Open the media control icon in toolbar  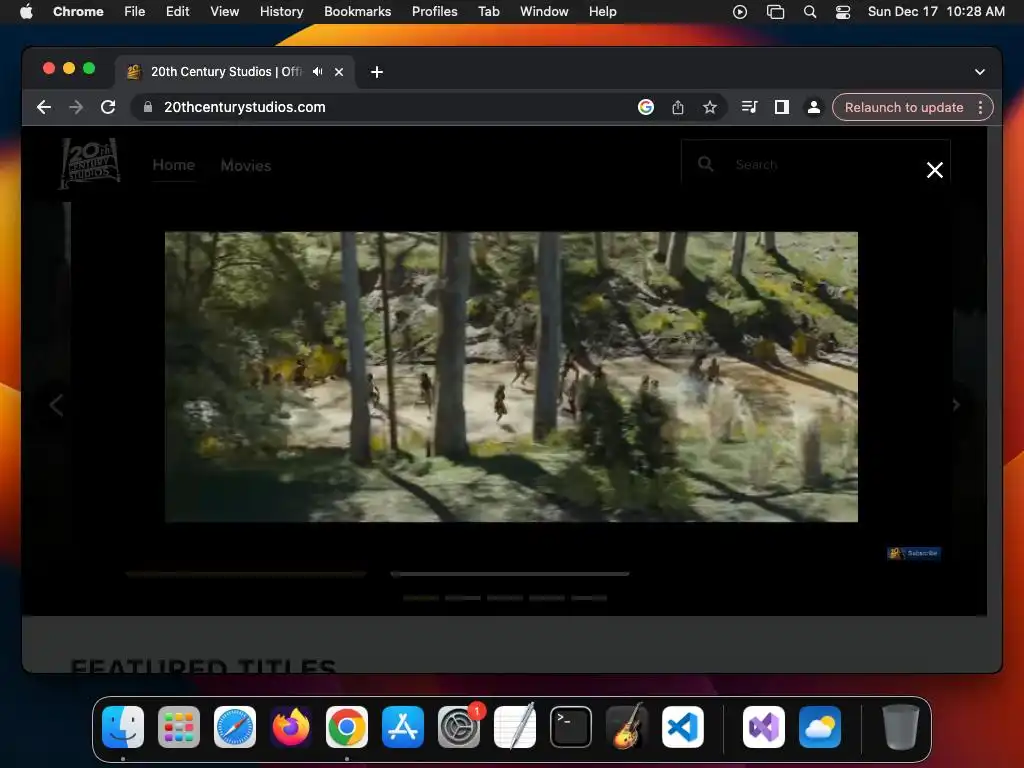(750, 107)
